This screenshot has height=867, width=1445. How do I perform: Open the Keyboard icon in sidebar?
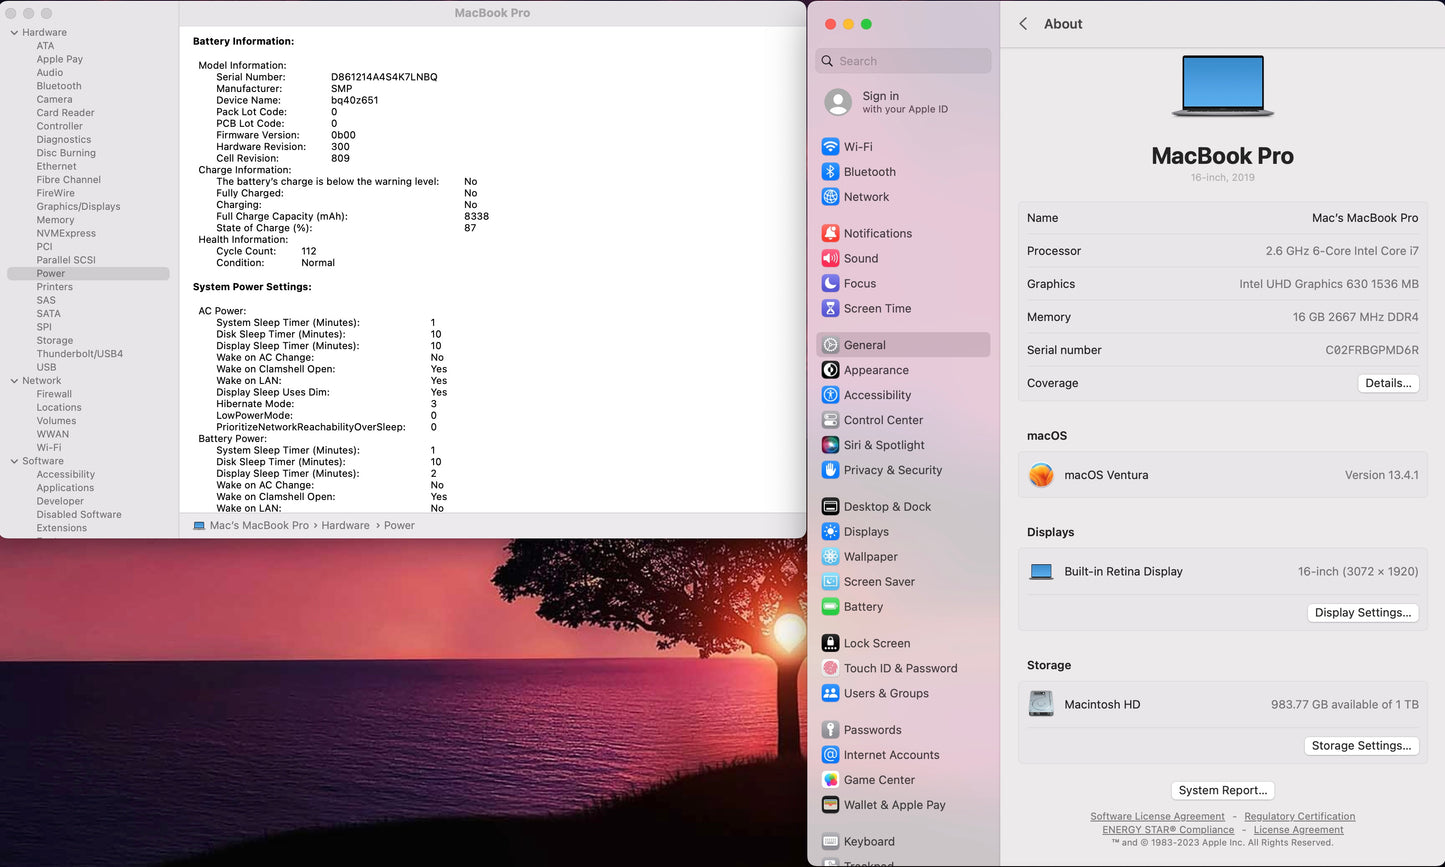coord(830,842)
